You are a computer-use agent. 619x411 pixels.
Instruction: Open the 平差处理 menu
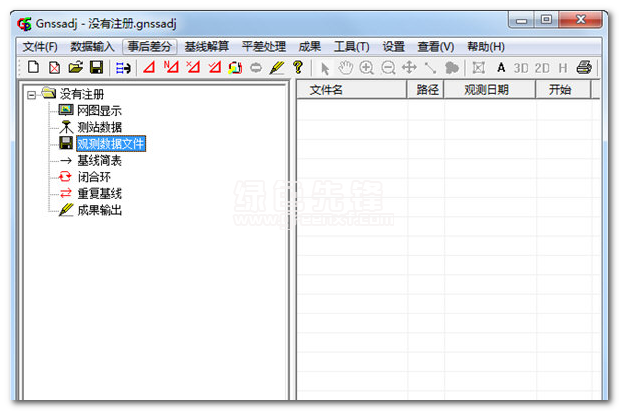point(264,47)
